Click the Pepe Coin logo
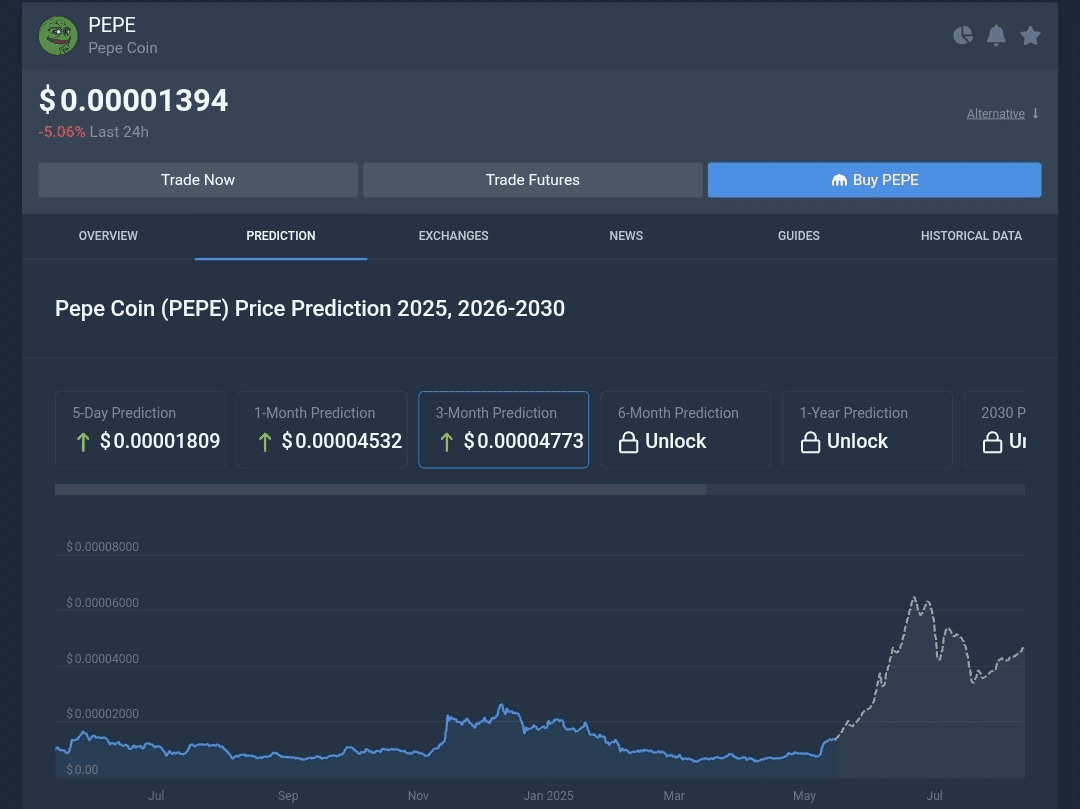 point(58,35)
